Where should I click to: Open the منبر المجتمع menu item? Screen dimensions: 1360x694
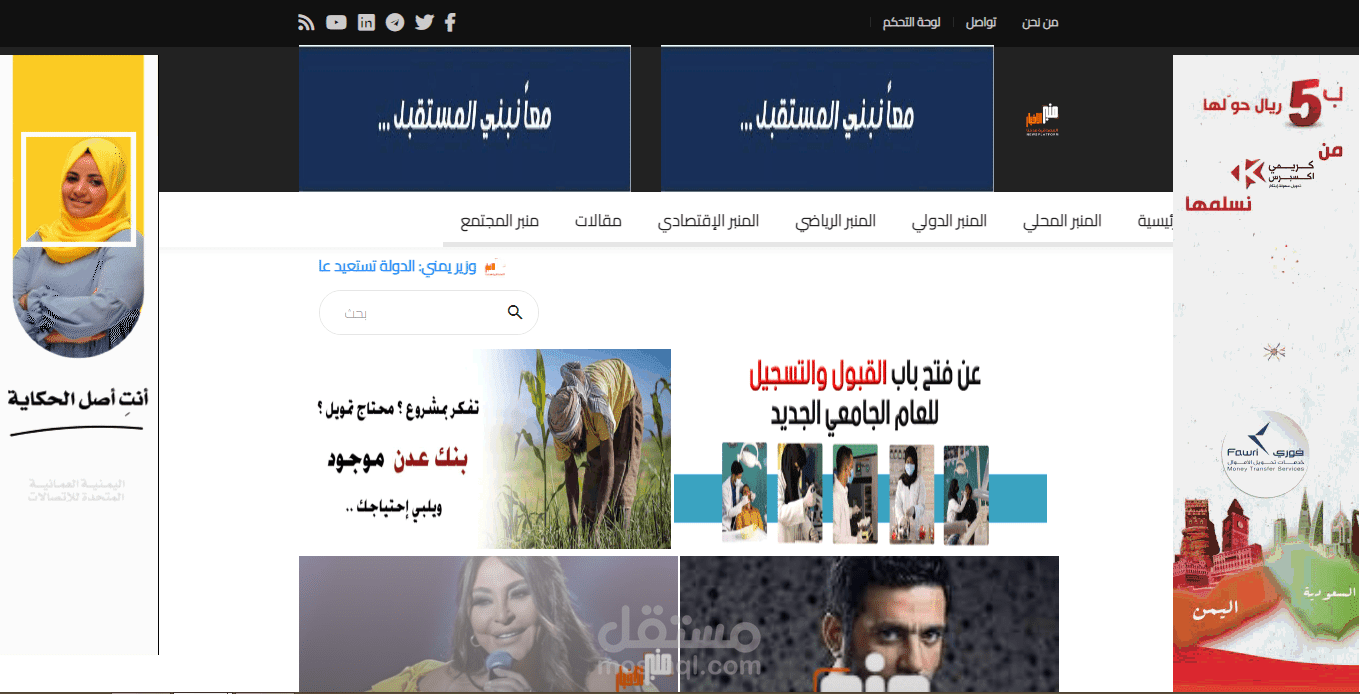click(x=499, y=221)
